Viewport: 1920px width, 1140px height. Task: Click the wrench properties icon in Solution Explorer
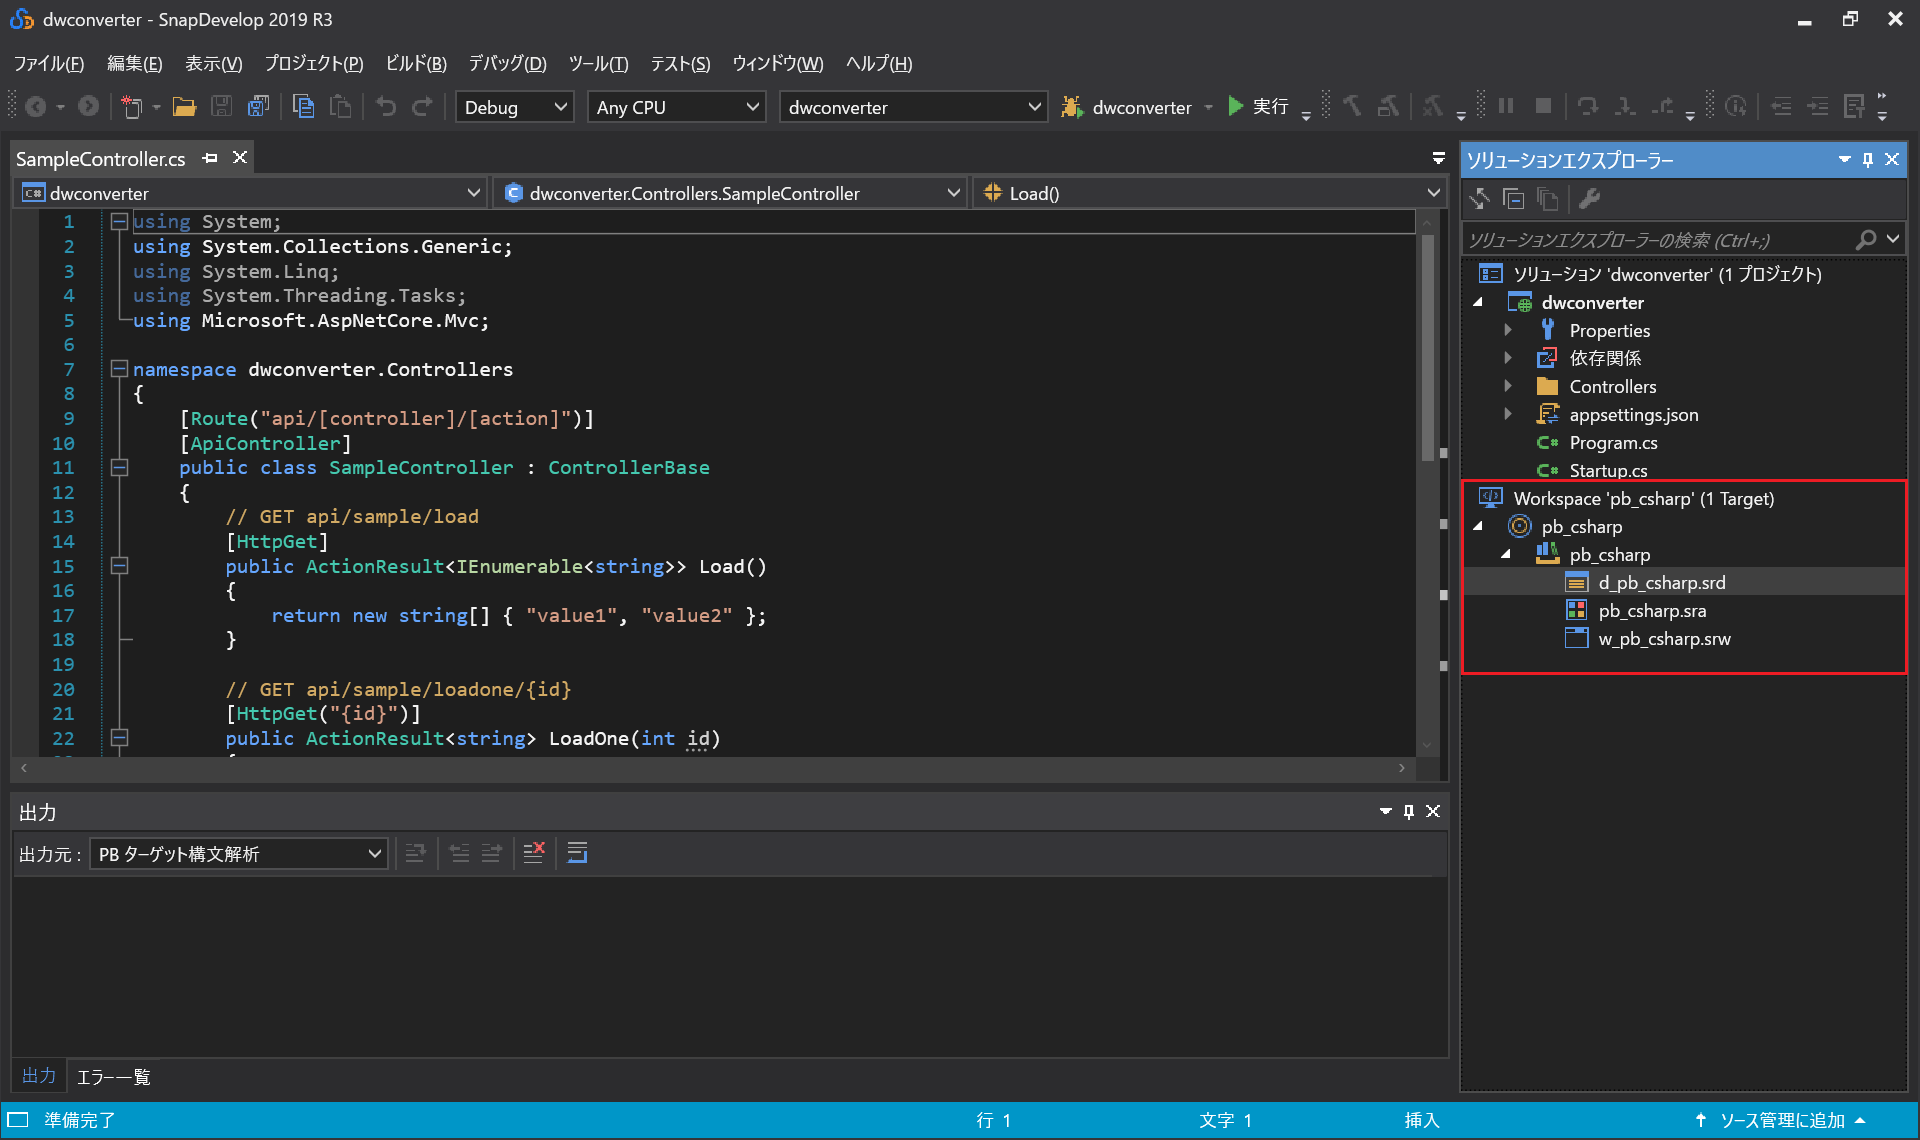coord(1589,200)
